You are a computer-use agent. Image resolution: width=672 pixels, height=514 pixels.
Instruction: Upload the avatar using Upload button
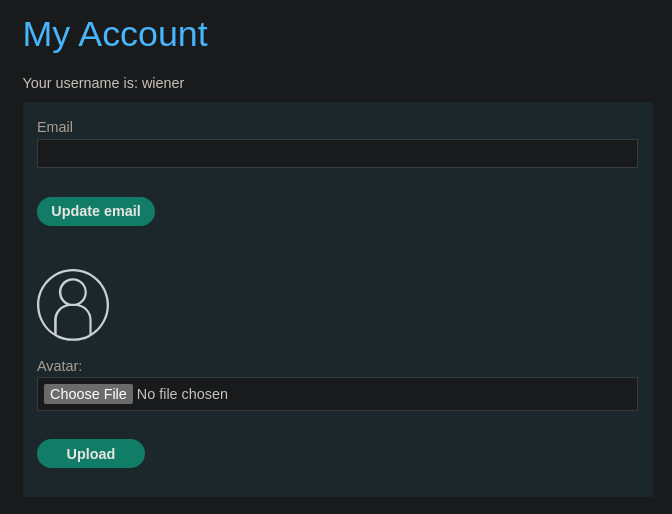(x=91, y=454)
